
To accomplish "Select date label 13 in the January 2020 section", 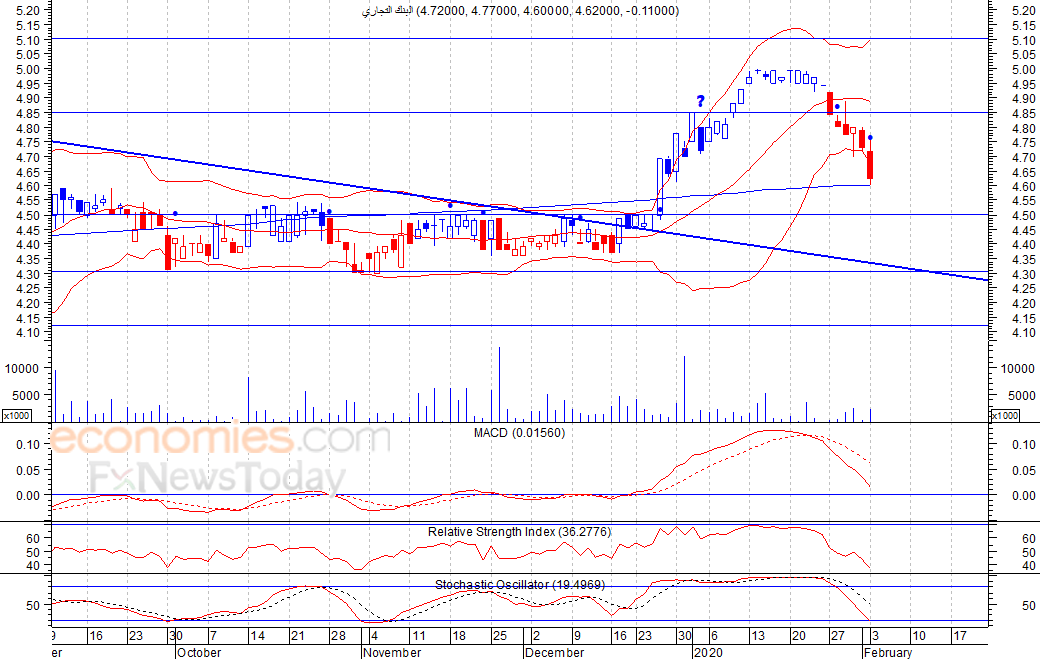I will 757,636.
